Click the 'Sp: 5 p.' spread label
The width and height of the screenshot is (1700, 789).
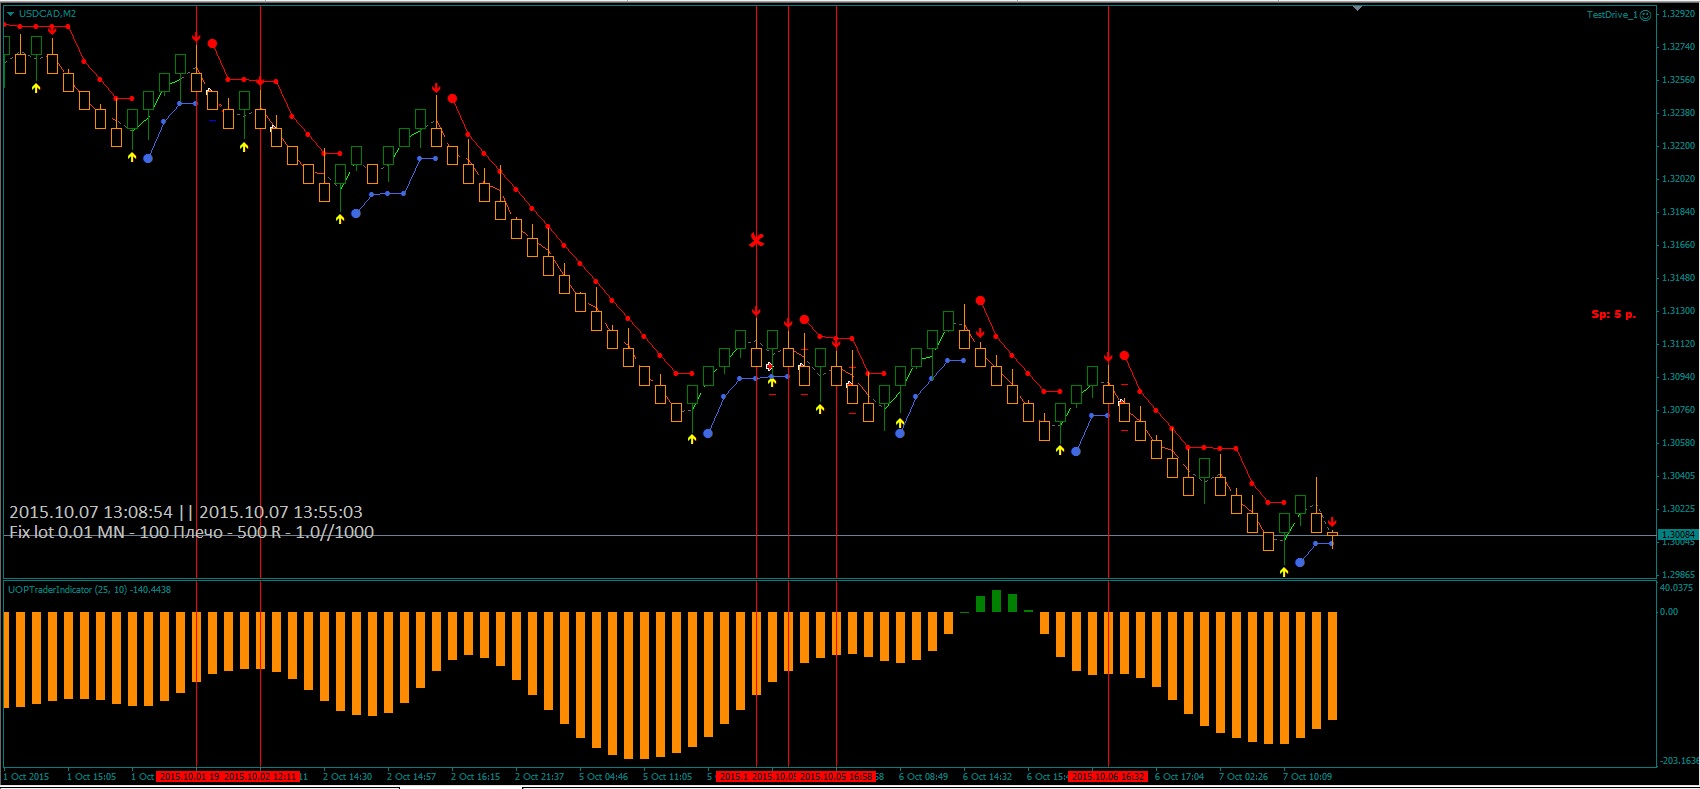1613,314
